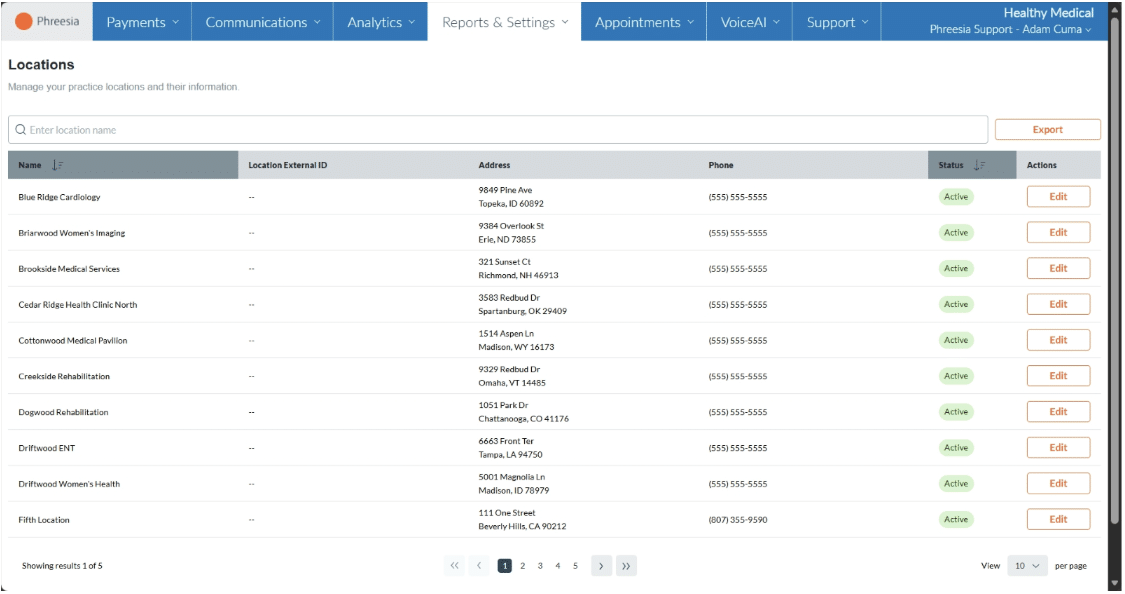Click Dogwood Rehabilitation name
This screenshot has width=1125, height=594.
click(x=63, y=412)
